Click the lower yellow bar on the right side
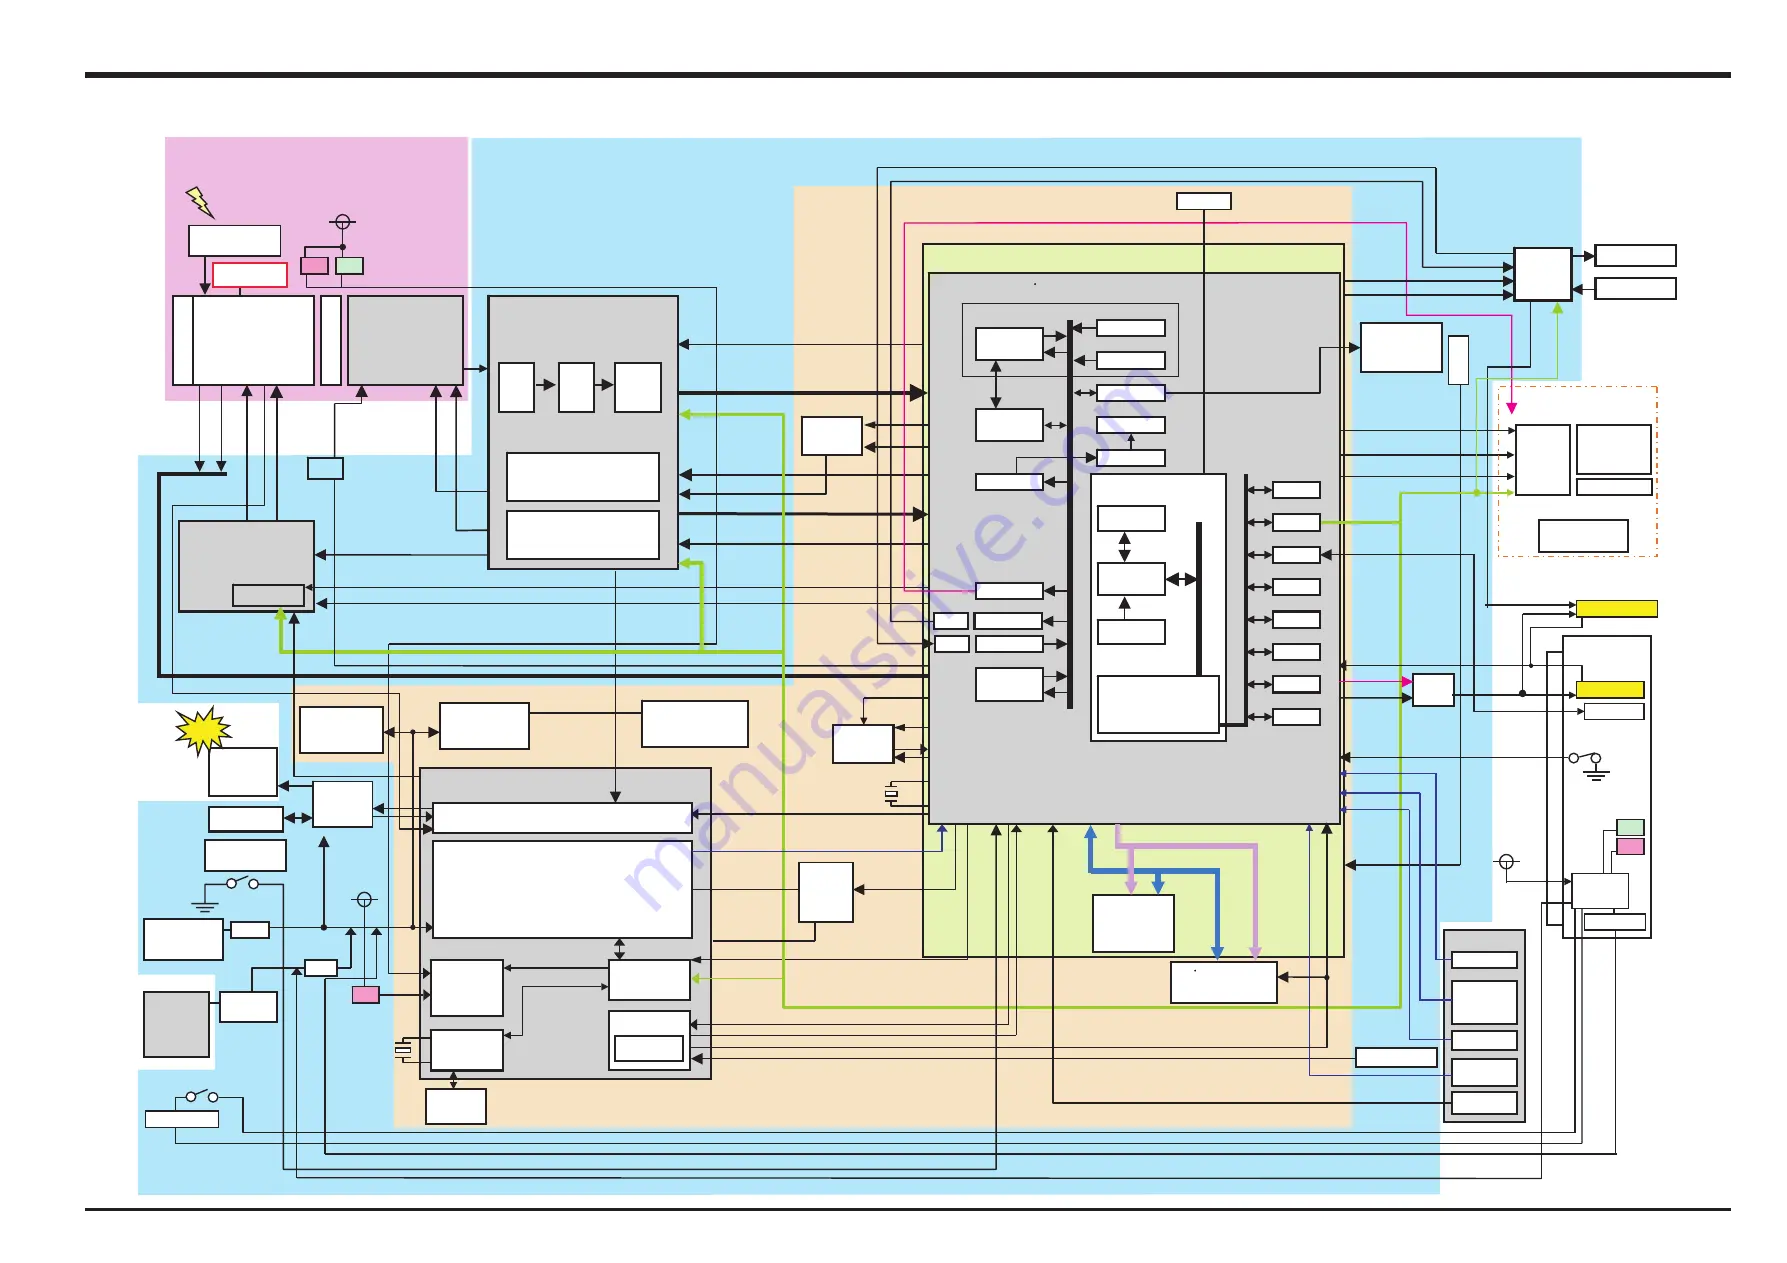The height and width of the screenshot is (1263, 1787). tap(1610, 689)
